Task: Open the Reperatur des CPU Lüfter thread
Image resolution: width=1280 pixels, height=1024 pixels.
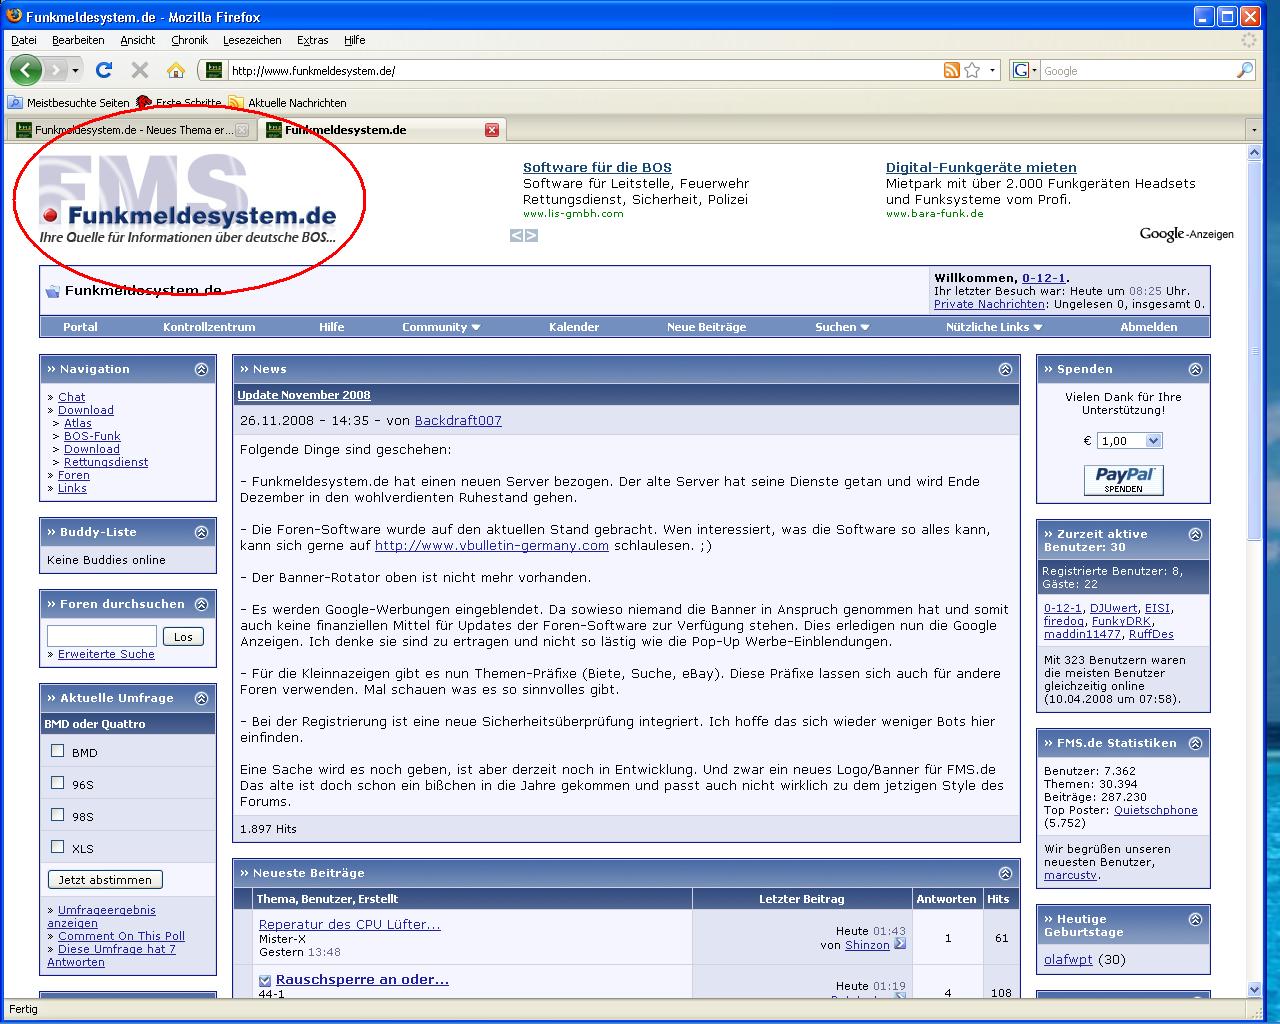Action: pos(350,924)
